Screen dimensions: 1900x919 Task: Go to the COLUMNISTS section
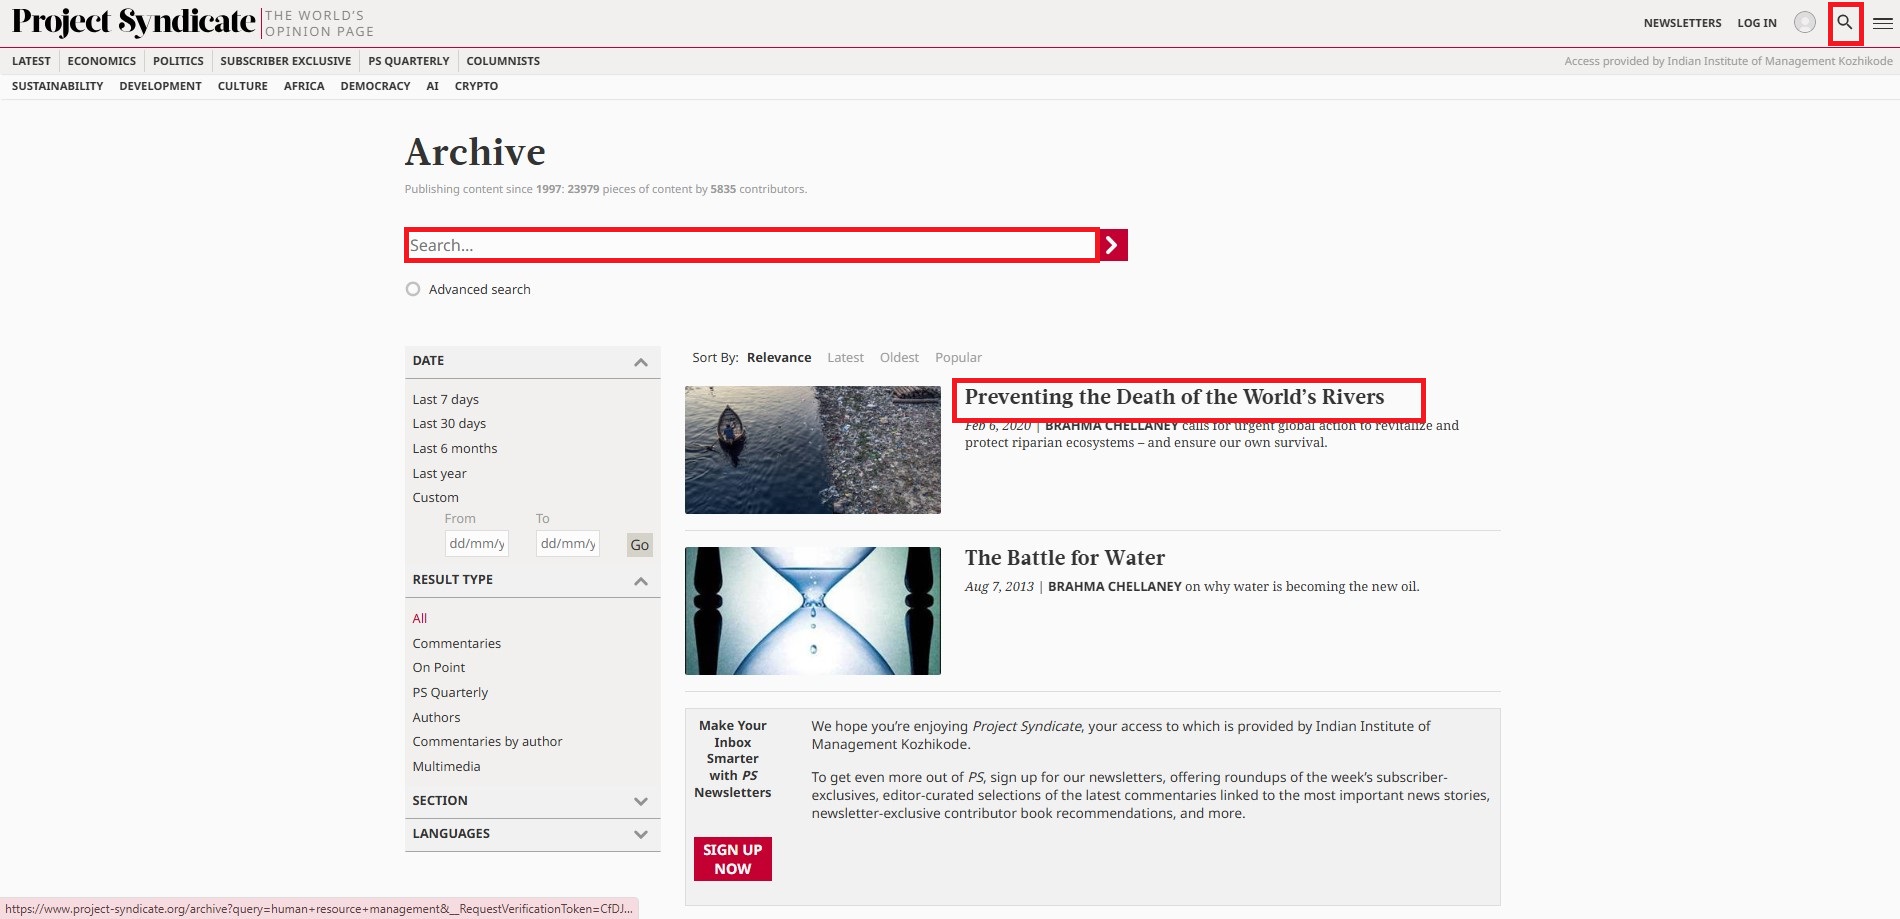(x=503, y=61)
